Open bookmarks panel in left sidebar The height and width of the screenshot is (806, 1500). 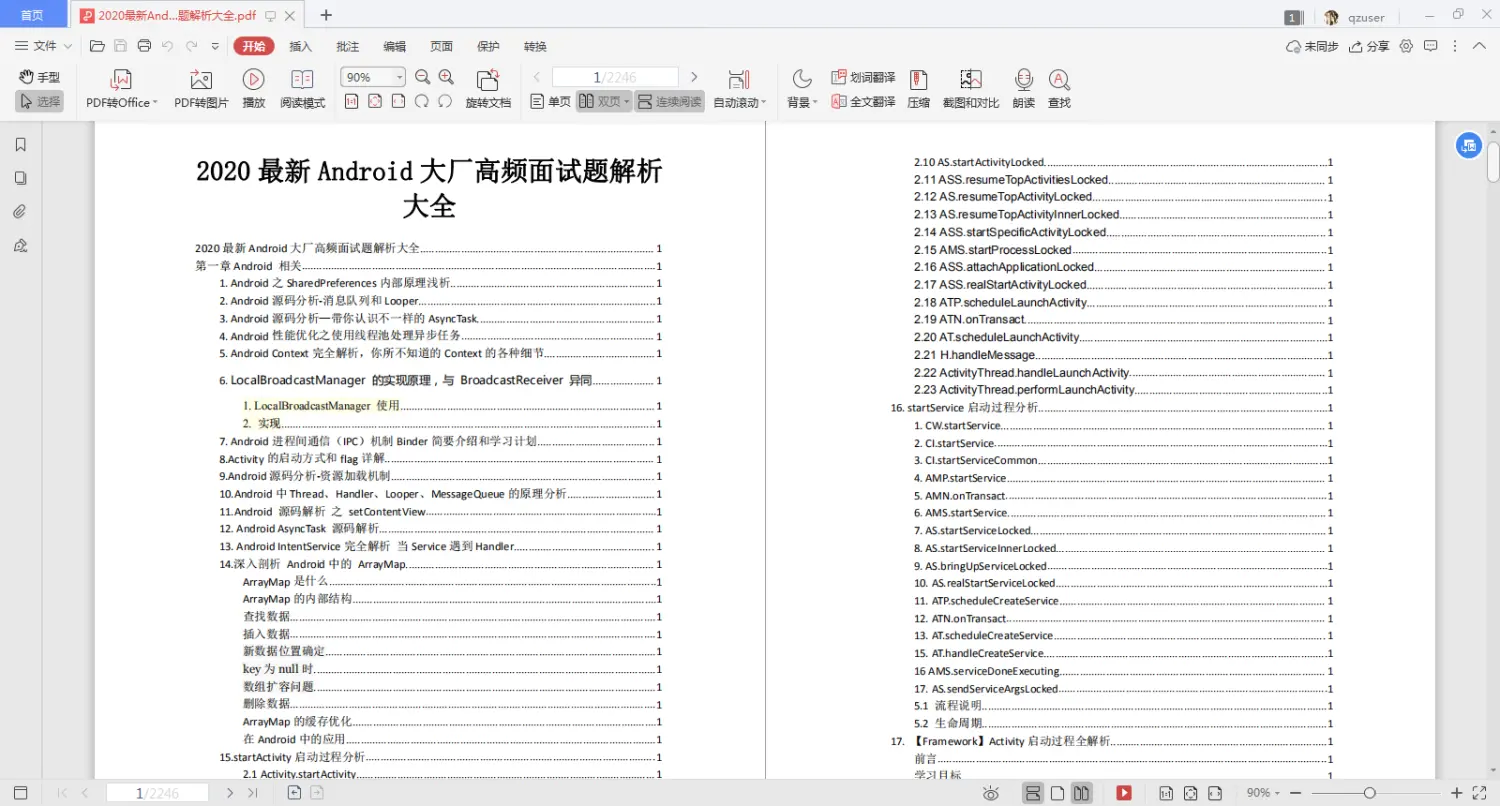pyautogui.click(x=20, y=144)
